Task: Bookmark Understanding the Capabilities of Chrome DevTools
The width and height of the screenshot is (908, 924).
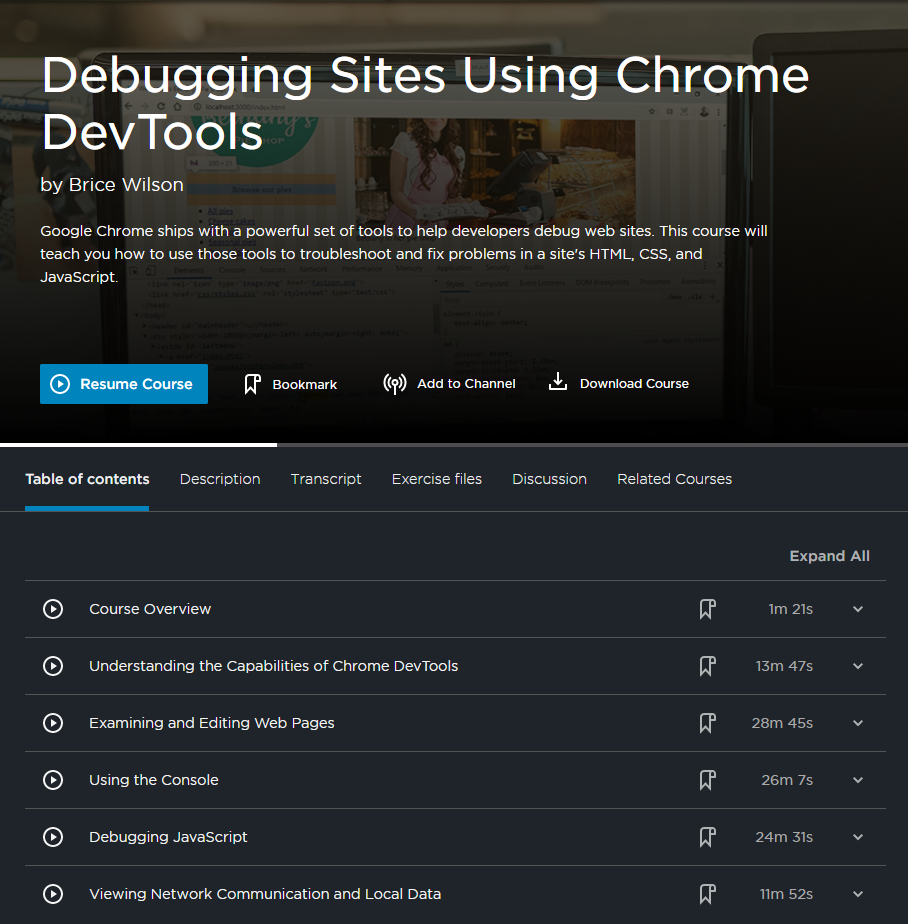Action: point(707,666)
